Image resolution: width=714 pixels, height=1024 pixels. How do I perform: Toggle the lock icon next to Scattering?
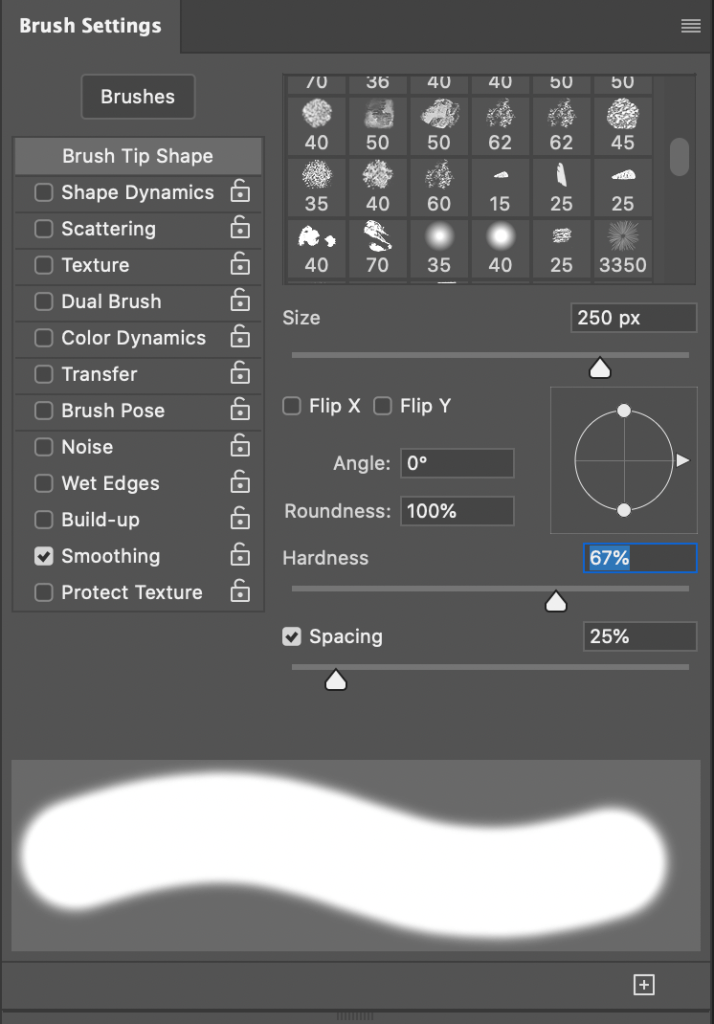(x=240, y=228)
